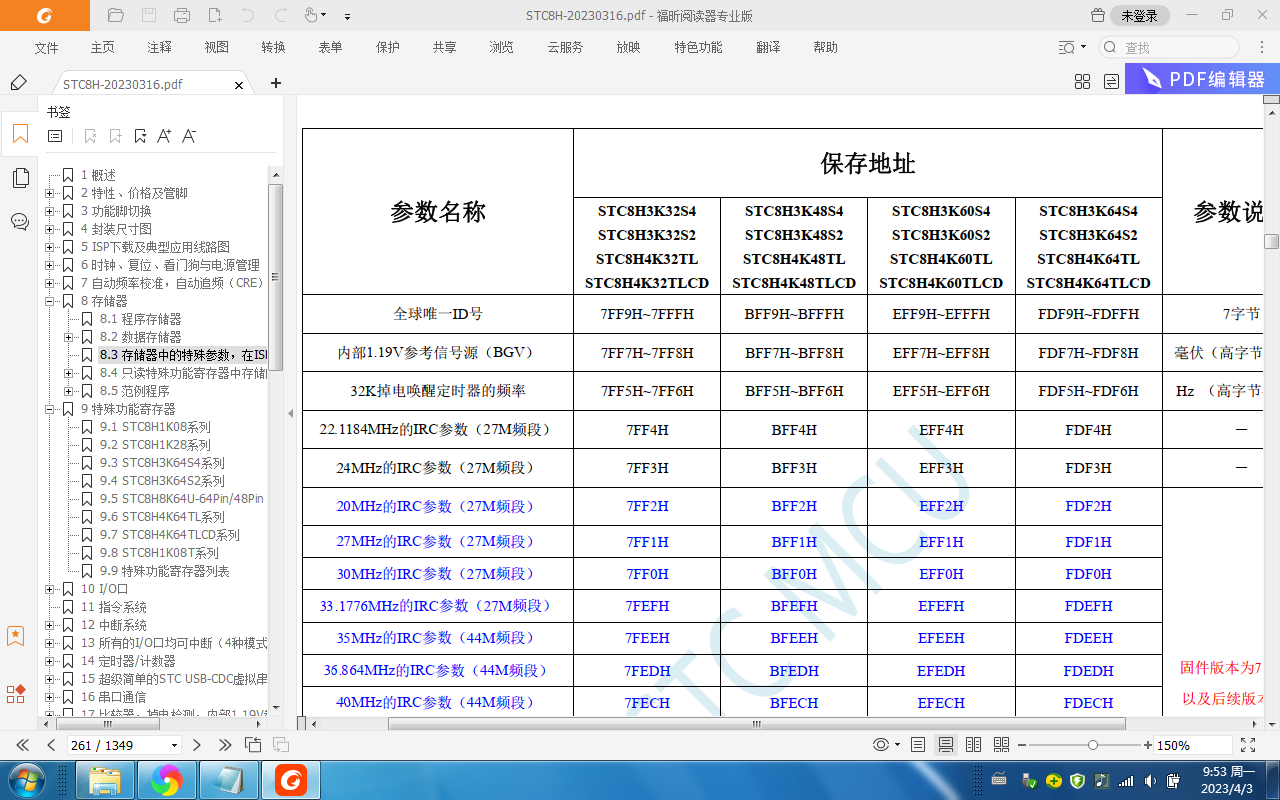Image resolution: width=1280 pixels, height=800 pixels.
Task: Expand the 2 特性、价格及管脚 bookmark
Action: point(50,193)
